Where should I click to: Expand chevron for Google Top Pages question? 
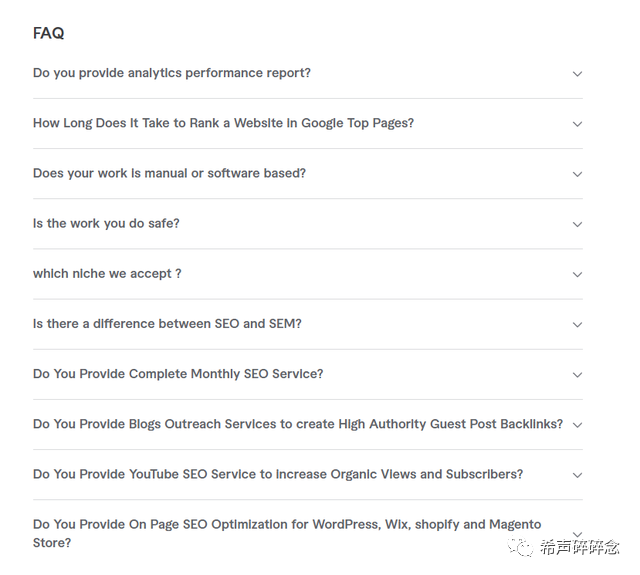577,124
